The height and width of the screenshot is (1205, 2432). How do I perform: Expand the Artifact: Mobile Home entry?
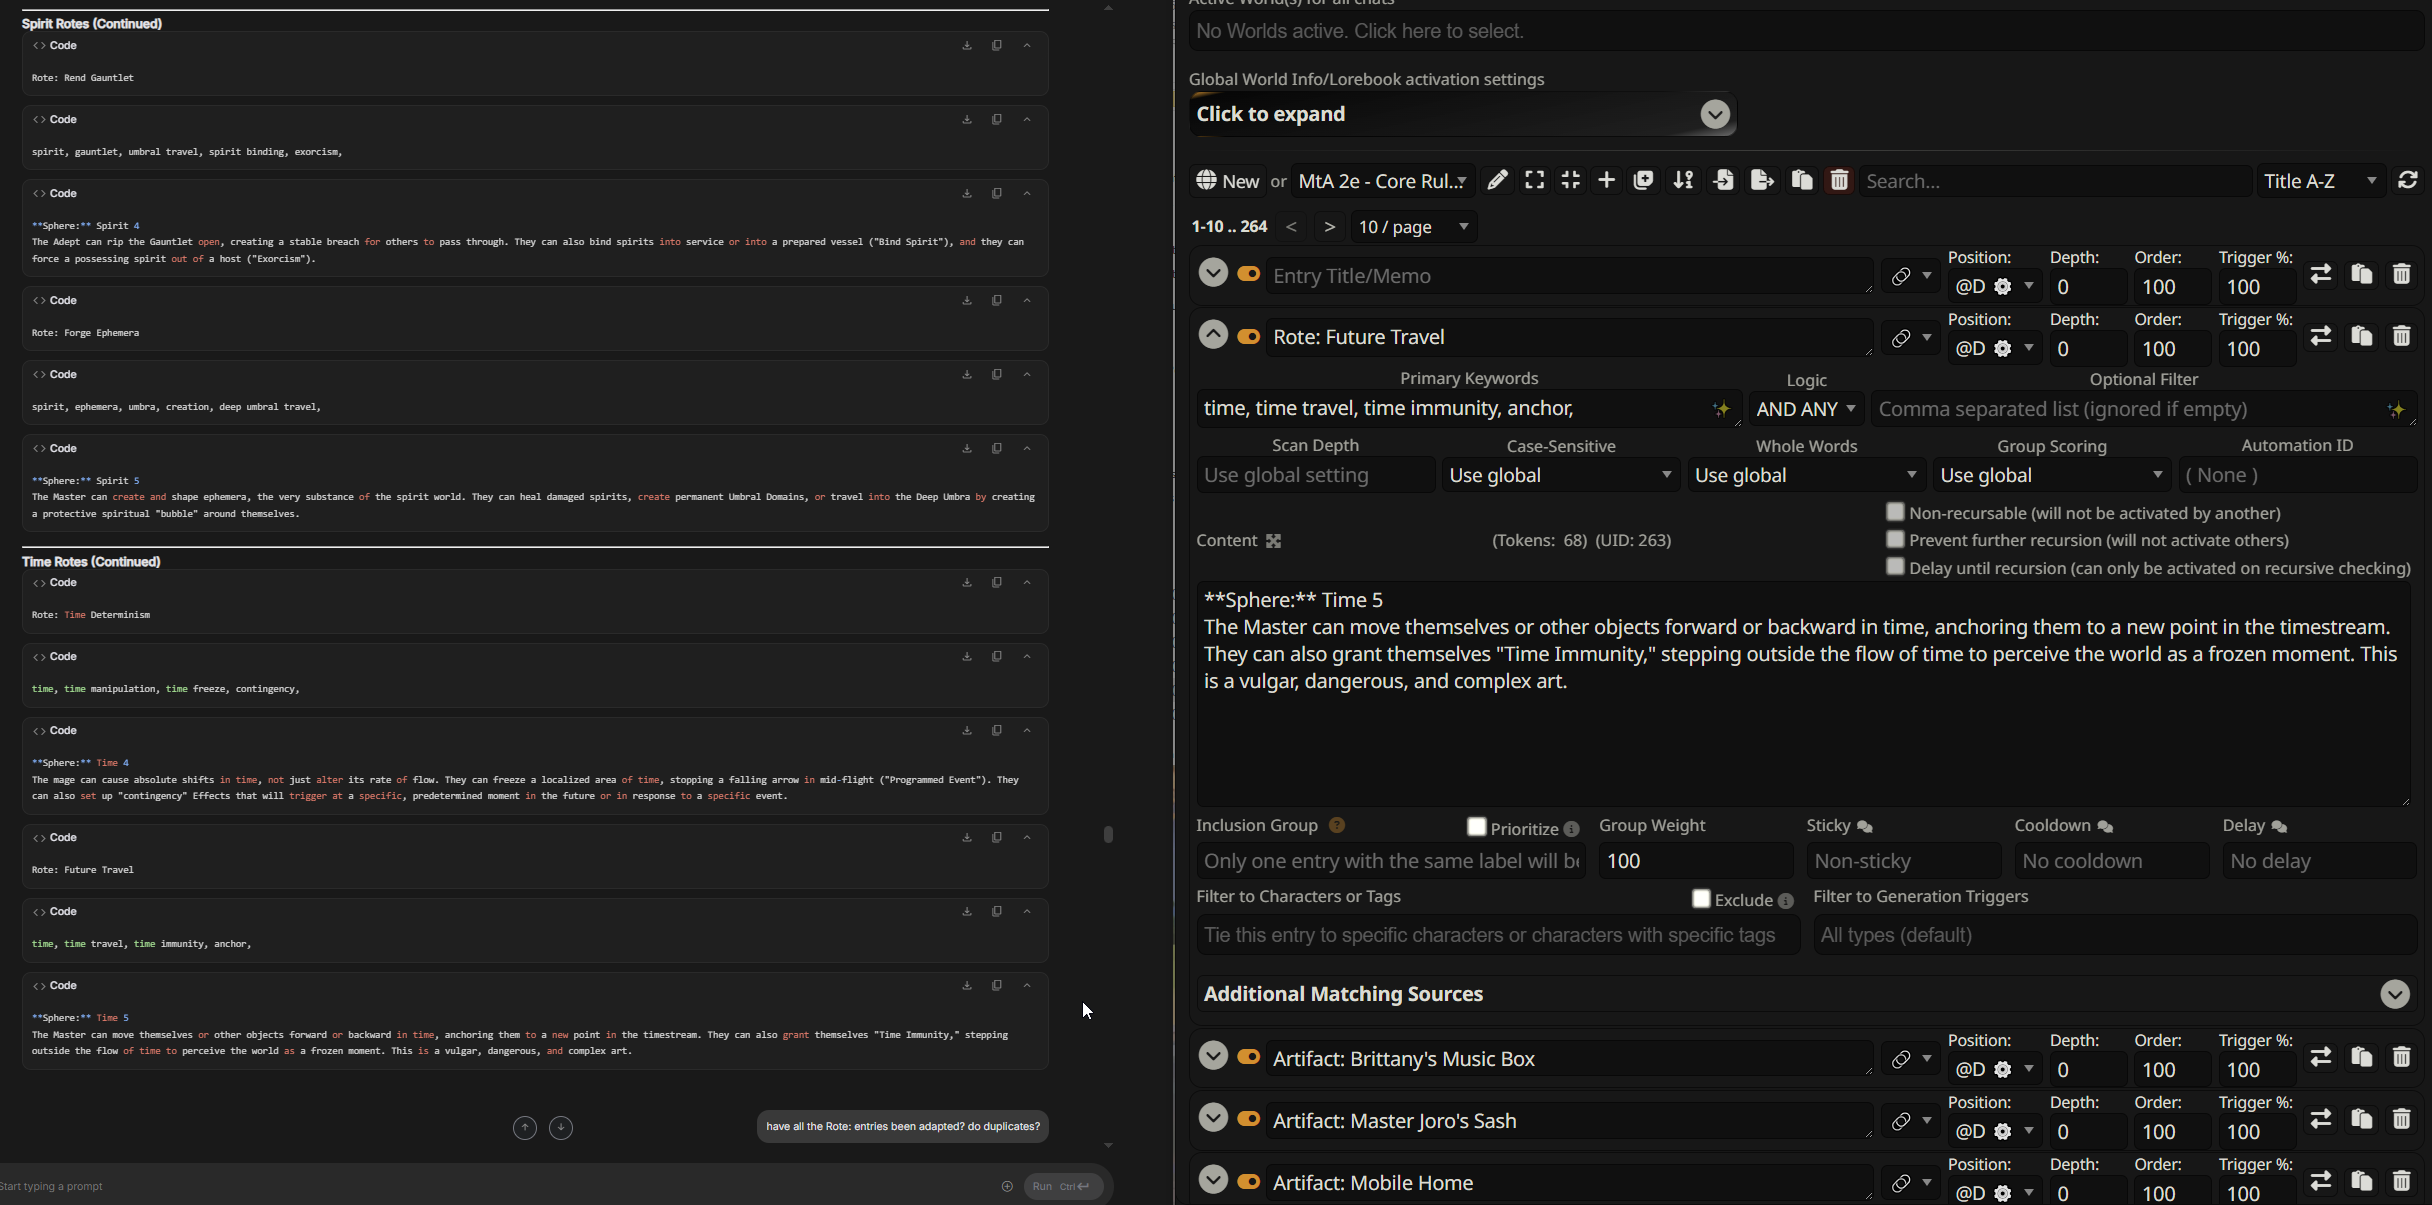(x=1213, y=1180)
